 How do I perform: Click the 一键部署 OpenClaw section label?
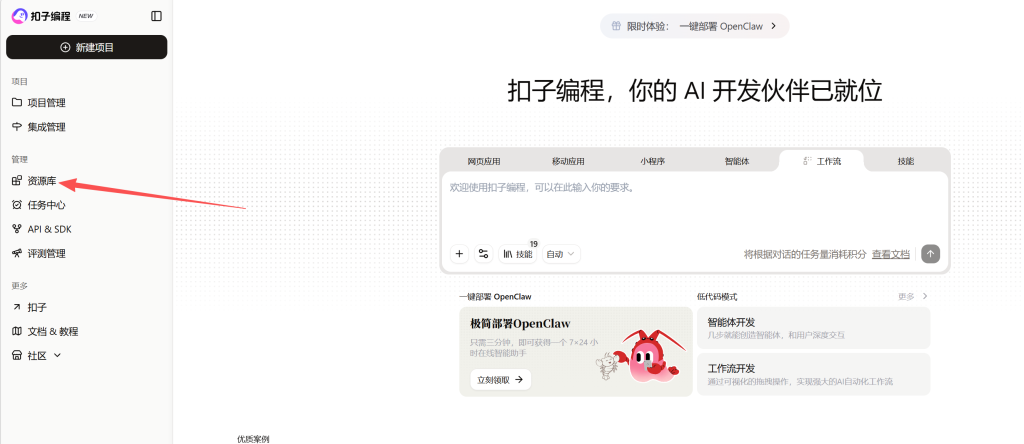pyautogui.click(x=495, y=296)
